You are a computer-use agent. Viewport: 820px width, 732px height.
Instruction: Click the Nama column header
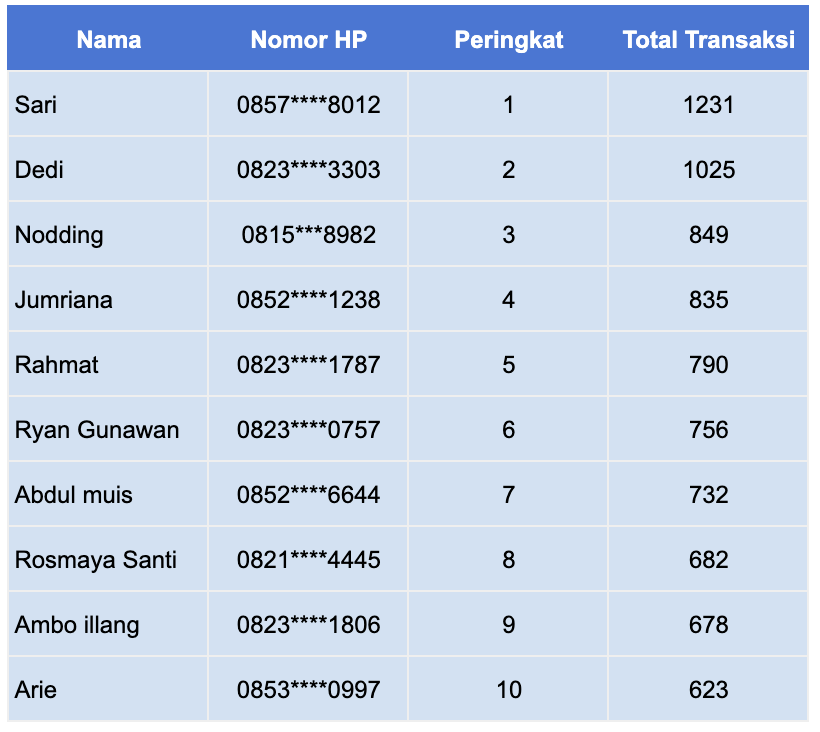click(109, 40)
